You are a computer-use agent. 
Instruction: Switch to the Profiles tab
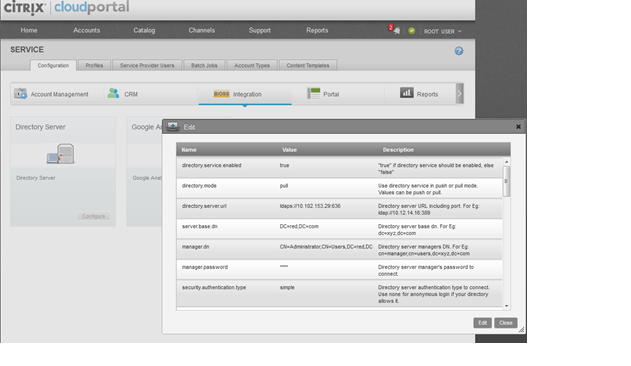click(94, 65)
